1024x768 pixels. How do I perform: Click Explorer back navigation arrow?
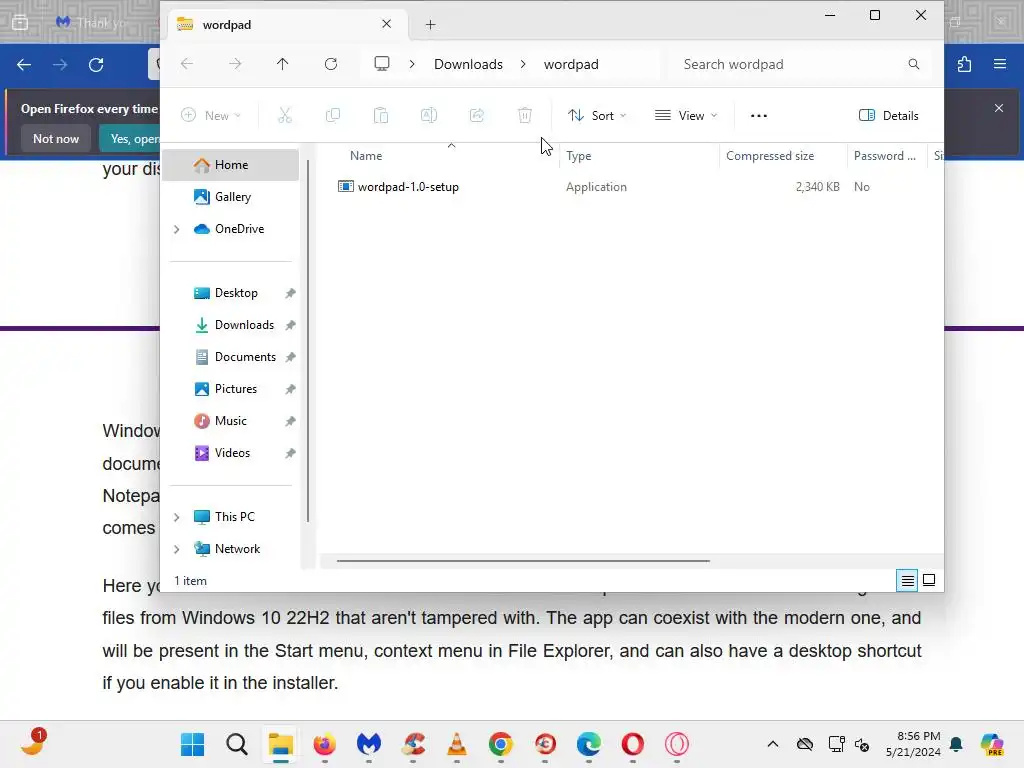coord(187,64)
